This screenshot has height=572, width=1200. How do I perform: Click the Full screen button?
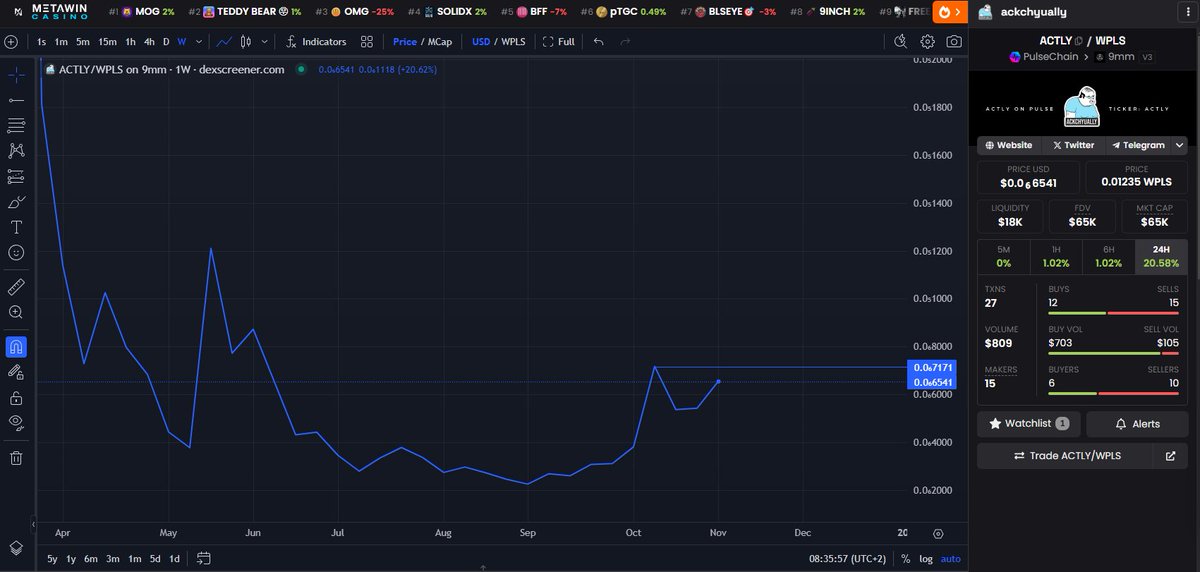(x=559, y=42)
